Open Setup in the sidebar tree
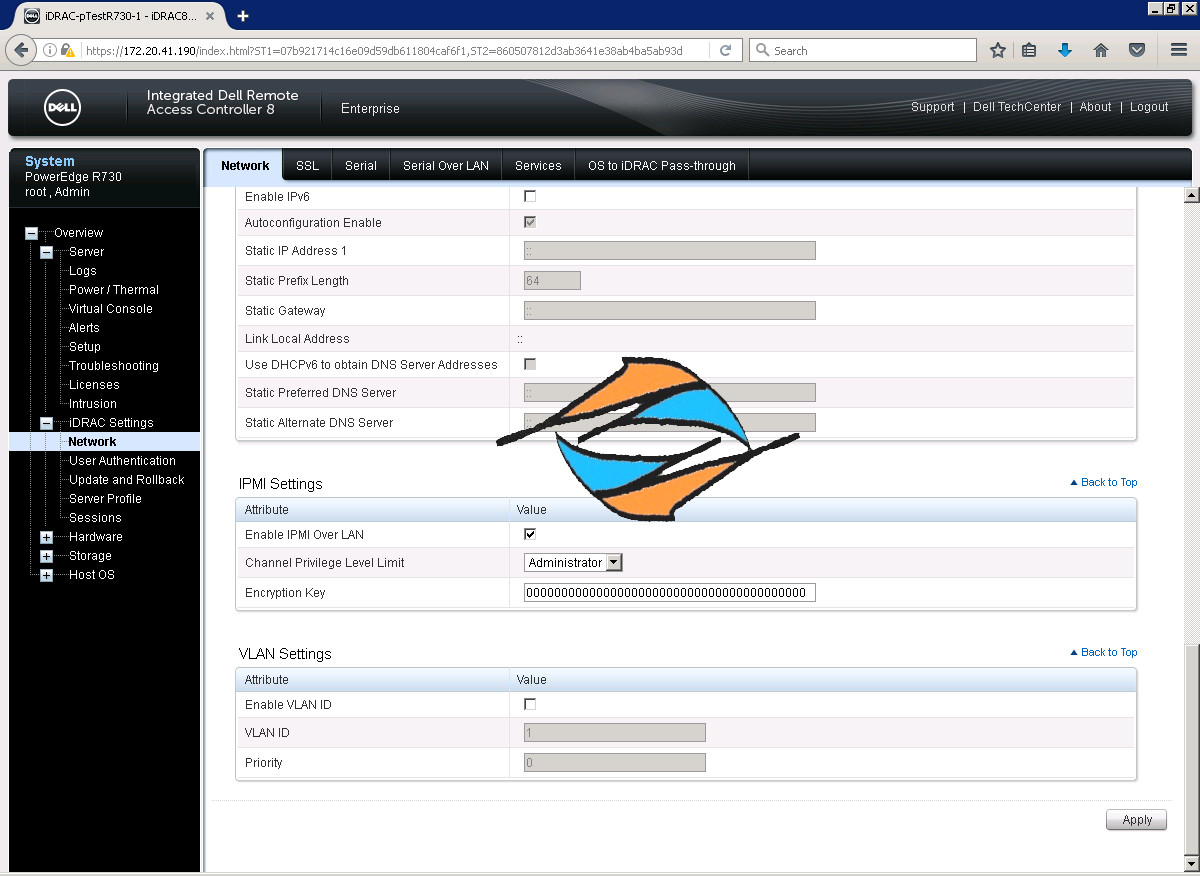 tap(85, 347)
